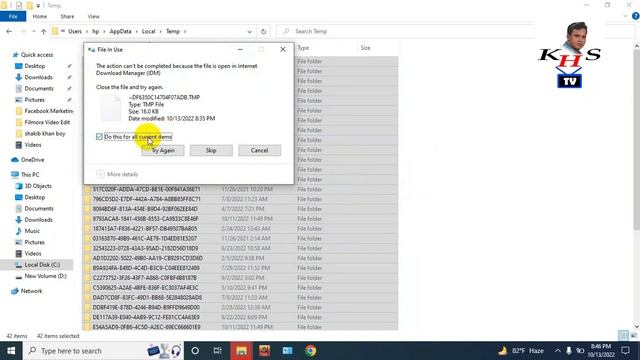The height and width of the screenshot is (360, 640).
Task: Open the weather widget showing 82°F Haze
Action: click(521, 351)
